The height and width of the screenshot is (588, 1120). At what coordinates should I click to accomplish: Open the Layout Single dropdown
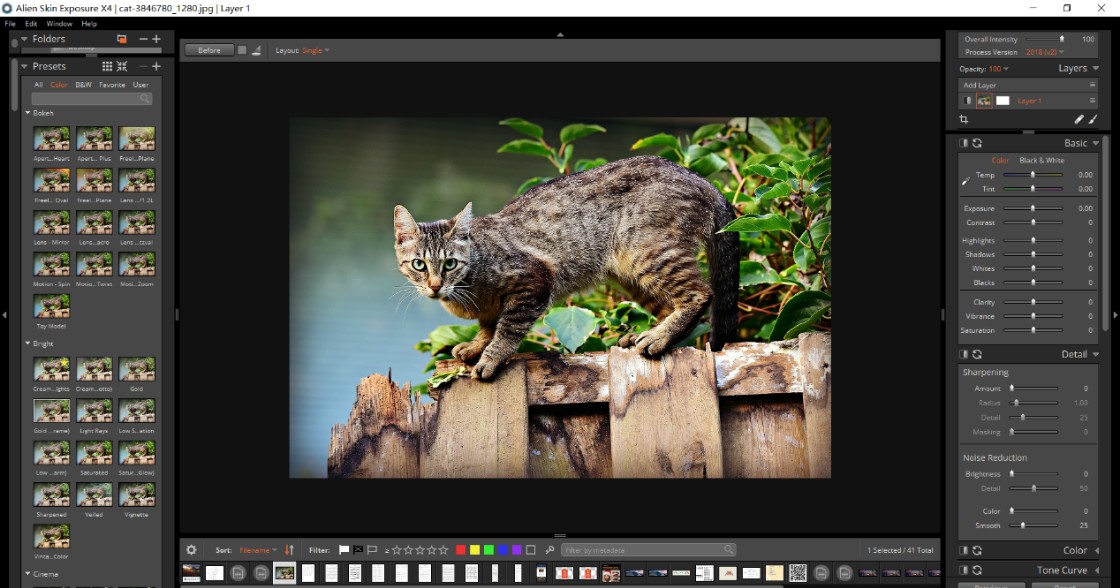(315, 50)
